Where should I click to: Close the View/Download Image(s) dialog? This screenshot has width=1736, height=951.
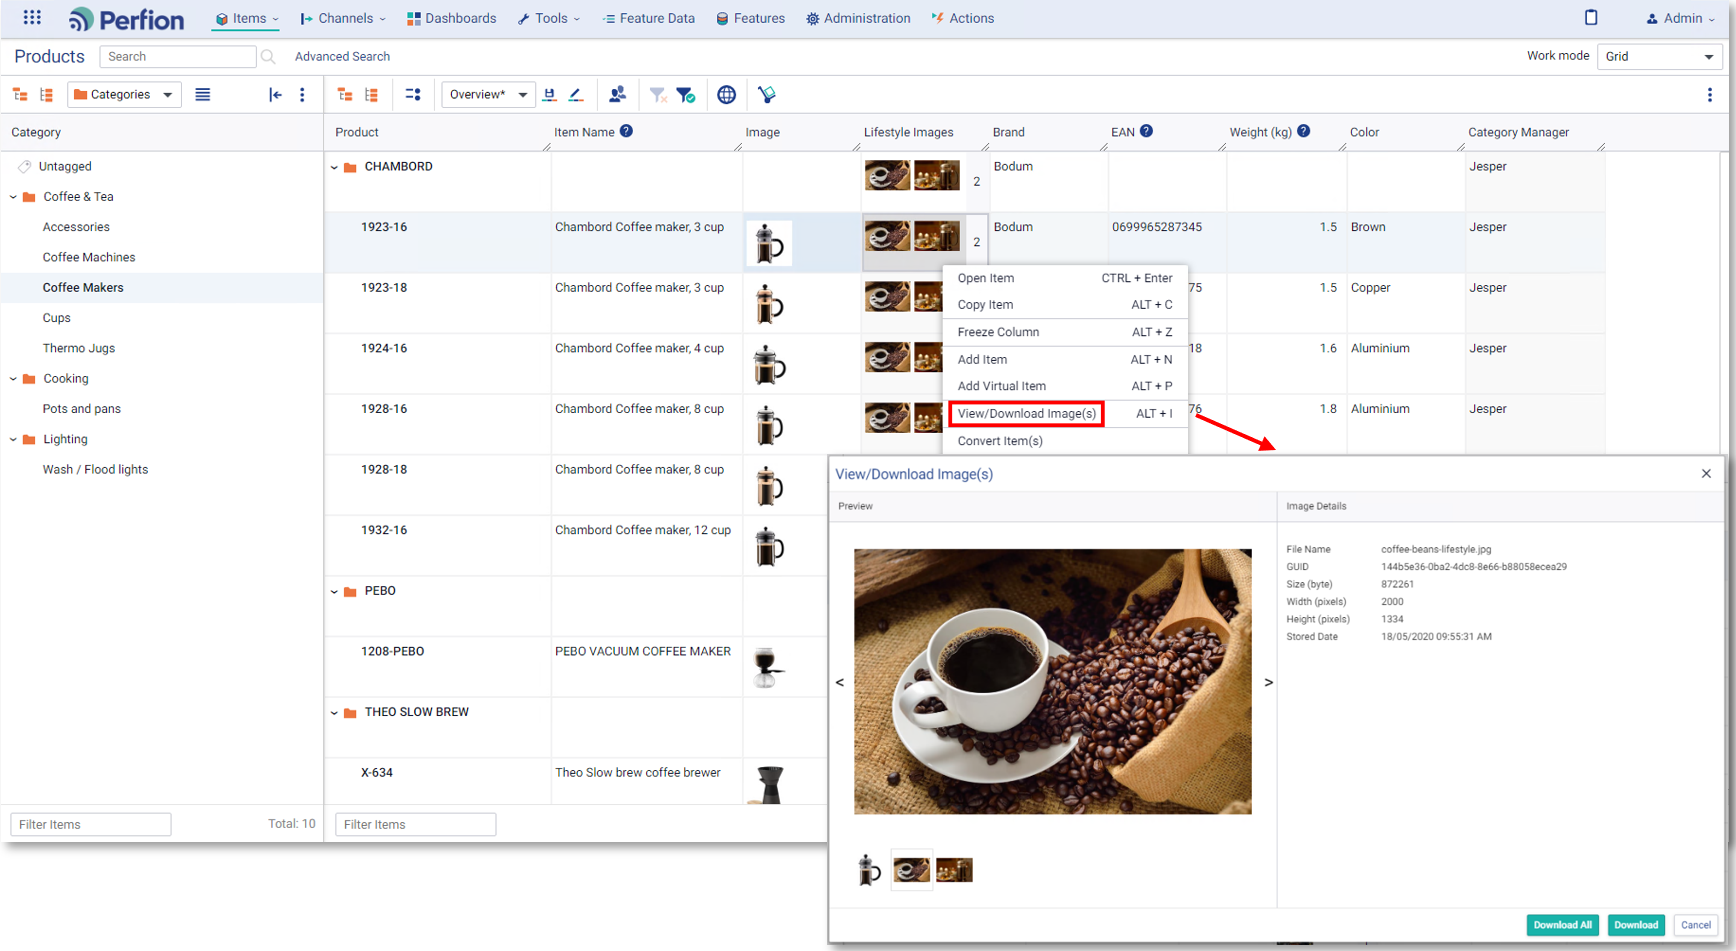pyautogui.click(x=1706, y=474)
